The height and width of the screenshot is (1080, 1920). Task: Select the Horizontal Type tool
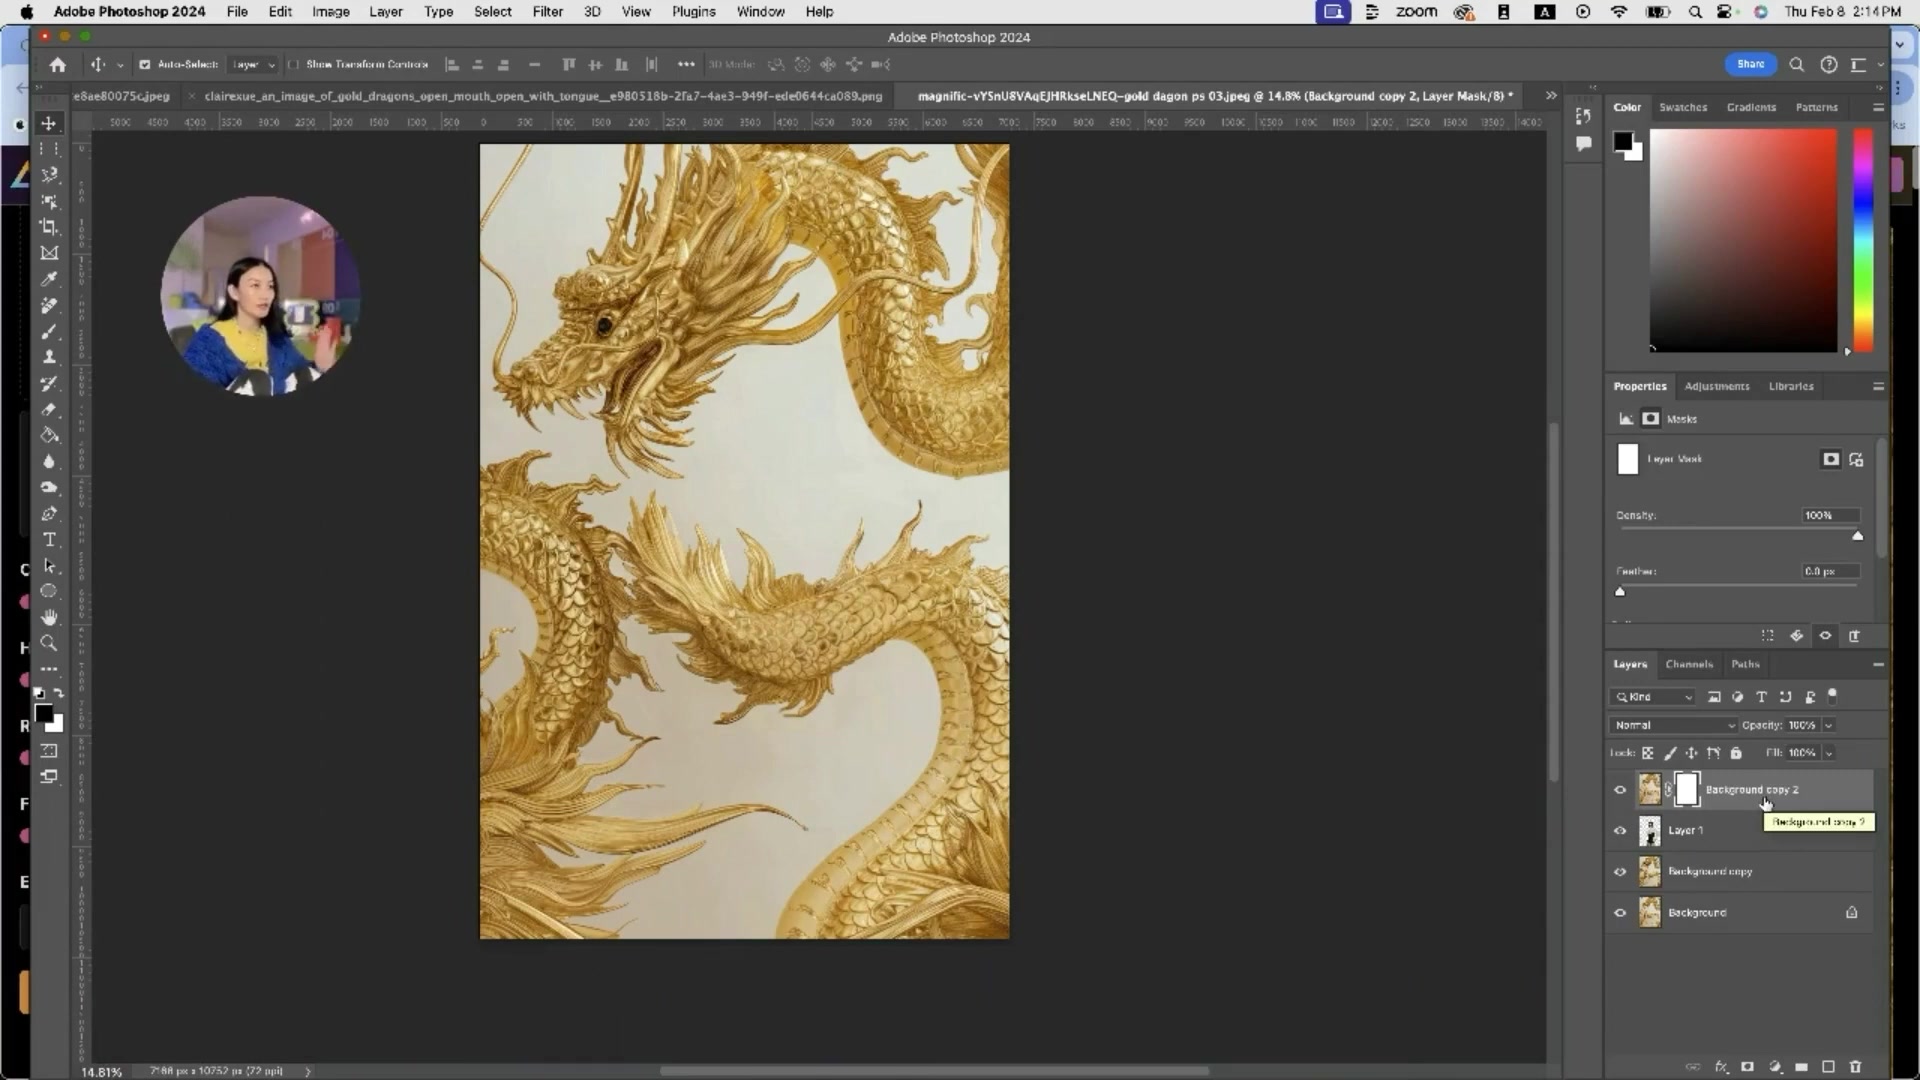pyautogui.click(x=49, y=539)
